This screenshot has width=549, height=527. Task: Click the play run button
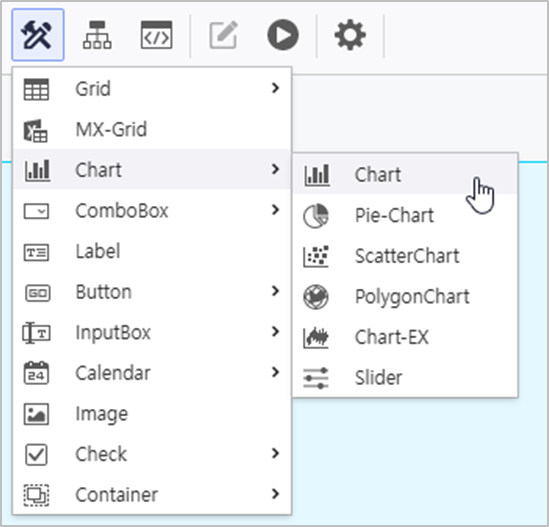283,35
